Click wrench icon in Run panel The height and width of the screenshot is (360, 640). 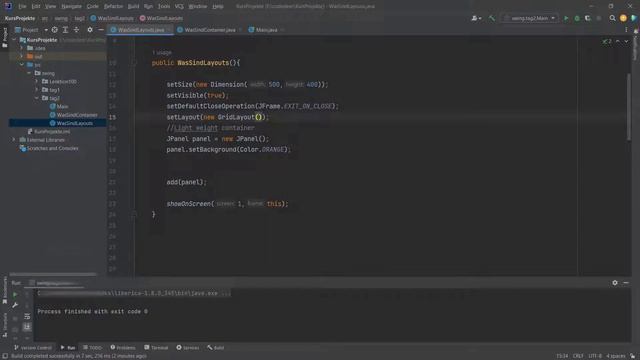15,305
